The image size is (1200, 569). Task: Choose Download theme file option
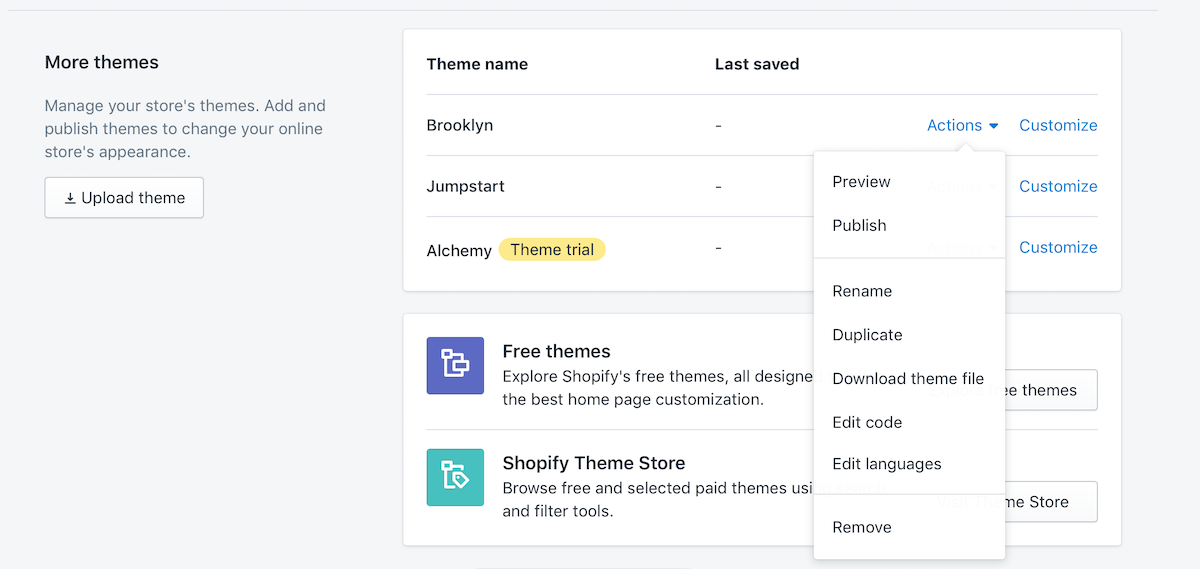(908, 379)
